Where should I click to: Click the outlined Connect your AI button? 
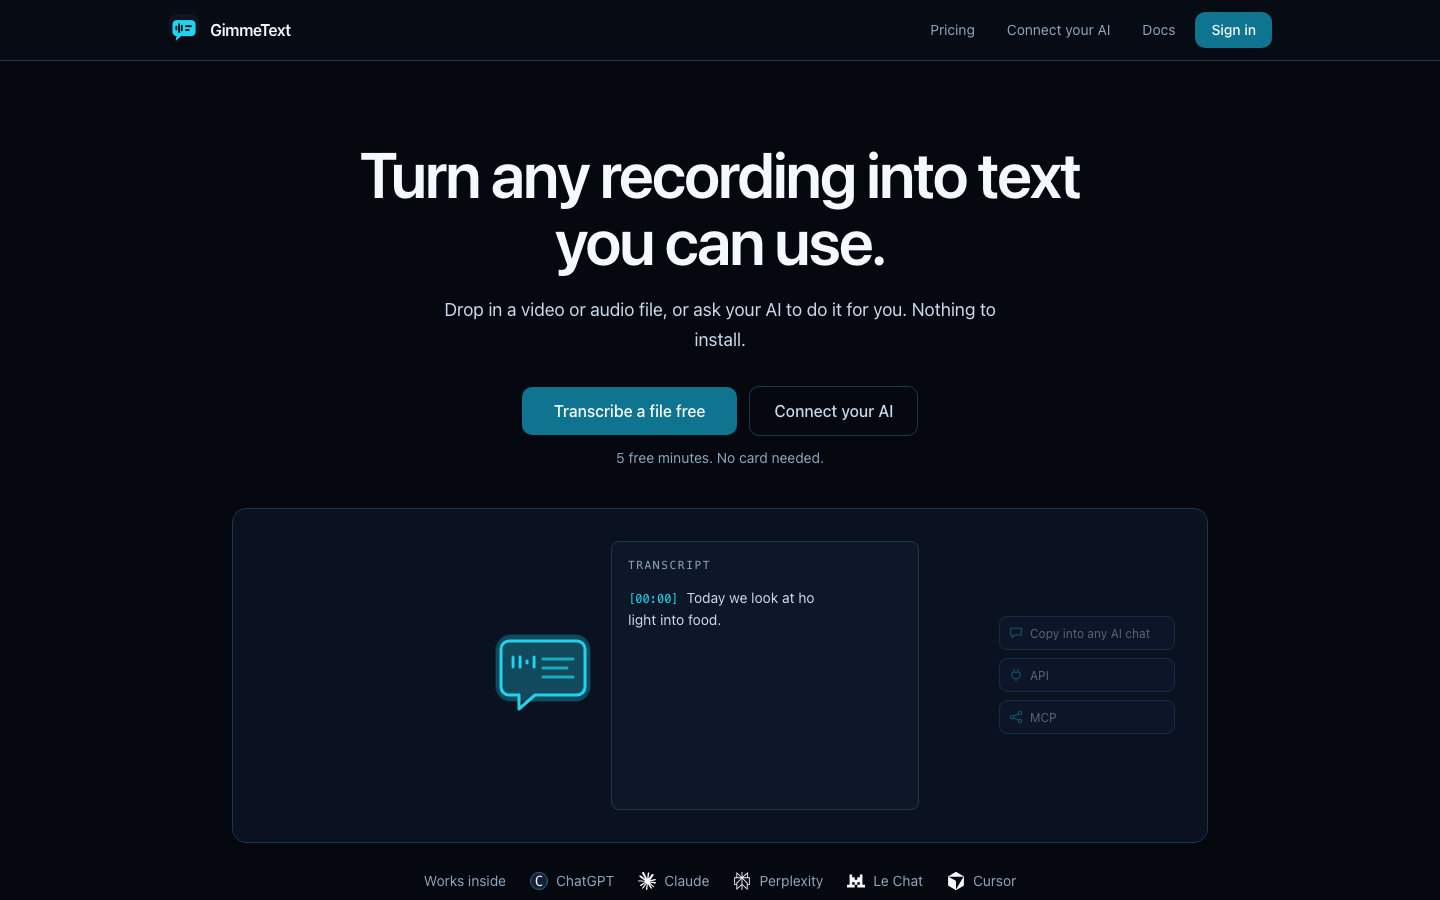coord(833,411)
